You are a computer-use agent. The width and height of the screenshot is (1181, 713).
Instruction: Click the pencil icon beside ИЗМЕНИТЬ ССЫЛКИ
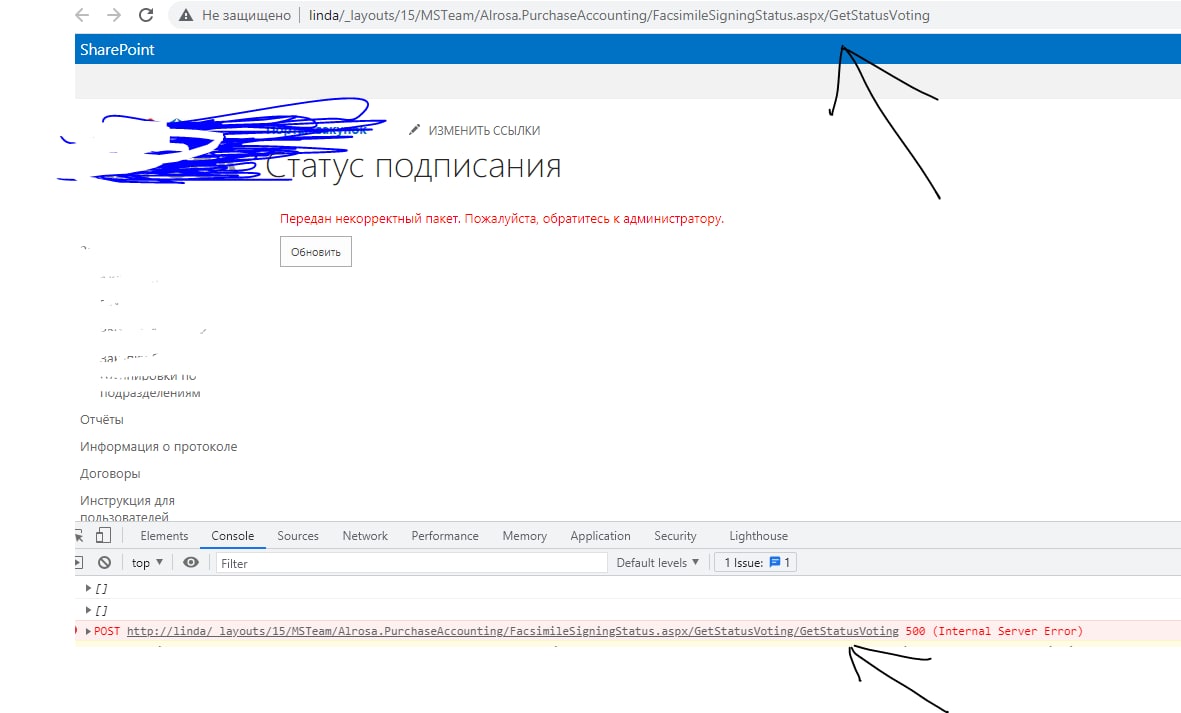point(414,130)
